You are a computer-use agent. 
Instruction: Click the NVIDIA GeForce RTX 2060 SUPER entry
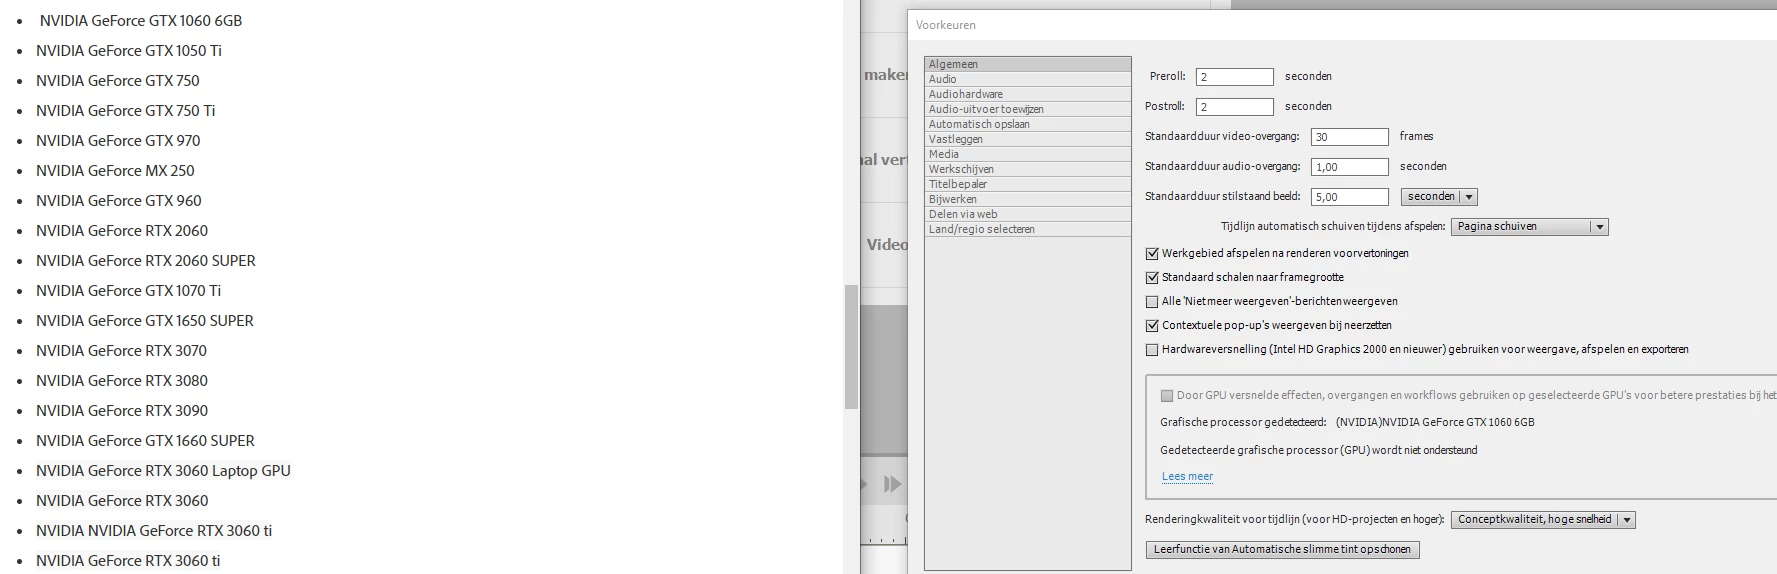[146, 260]
